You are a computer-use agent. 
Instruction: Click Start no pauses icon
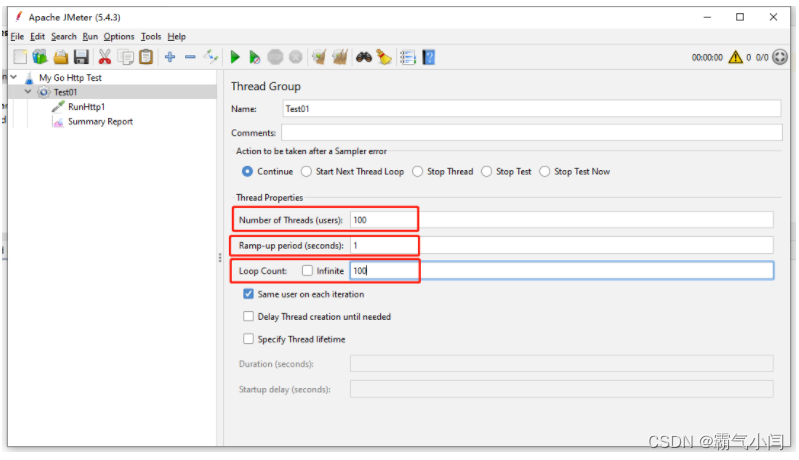(255, 57)
